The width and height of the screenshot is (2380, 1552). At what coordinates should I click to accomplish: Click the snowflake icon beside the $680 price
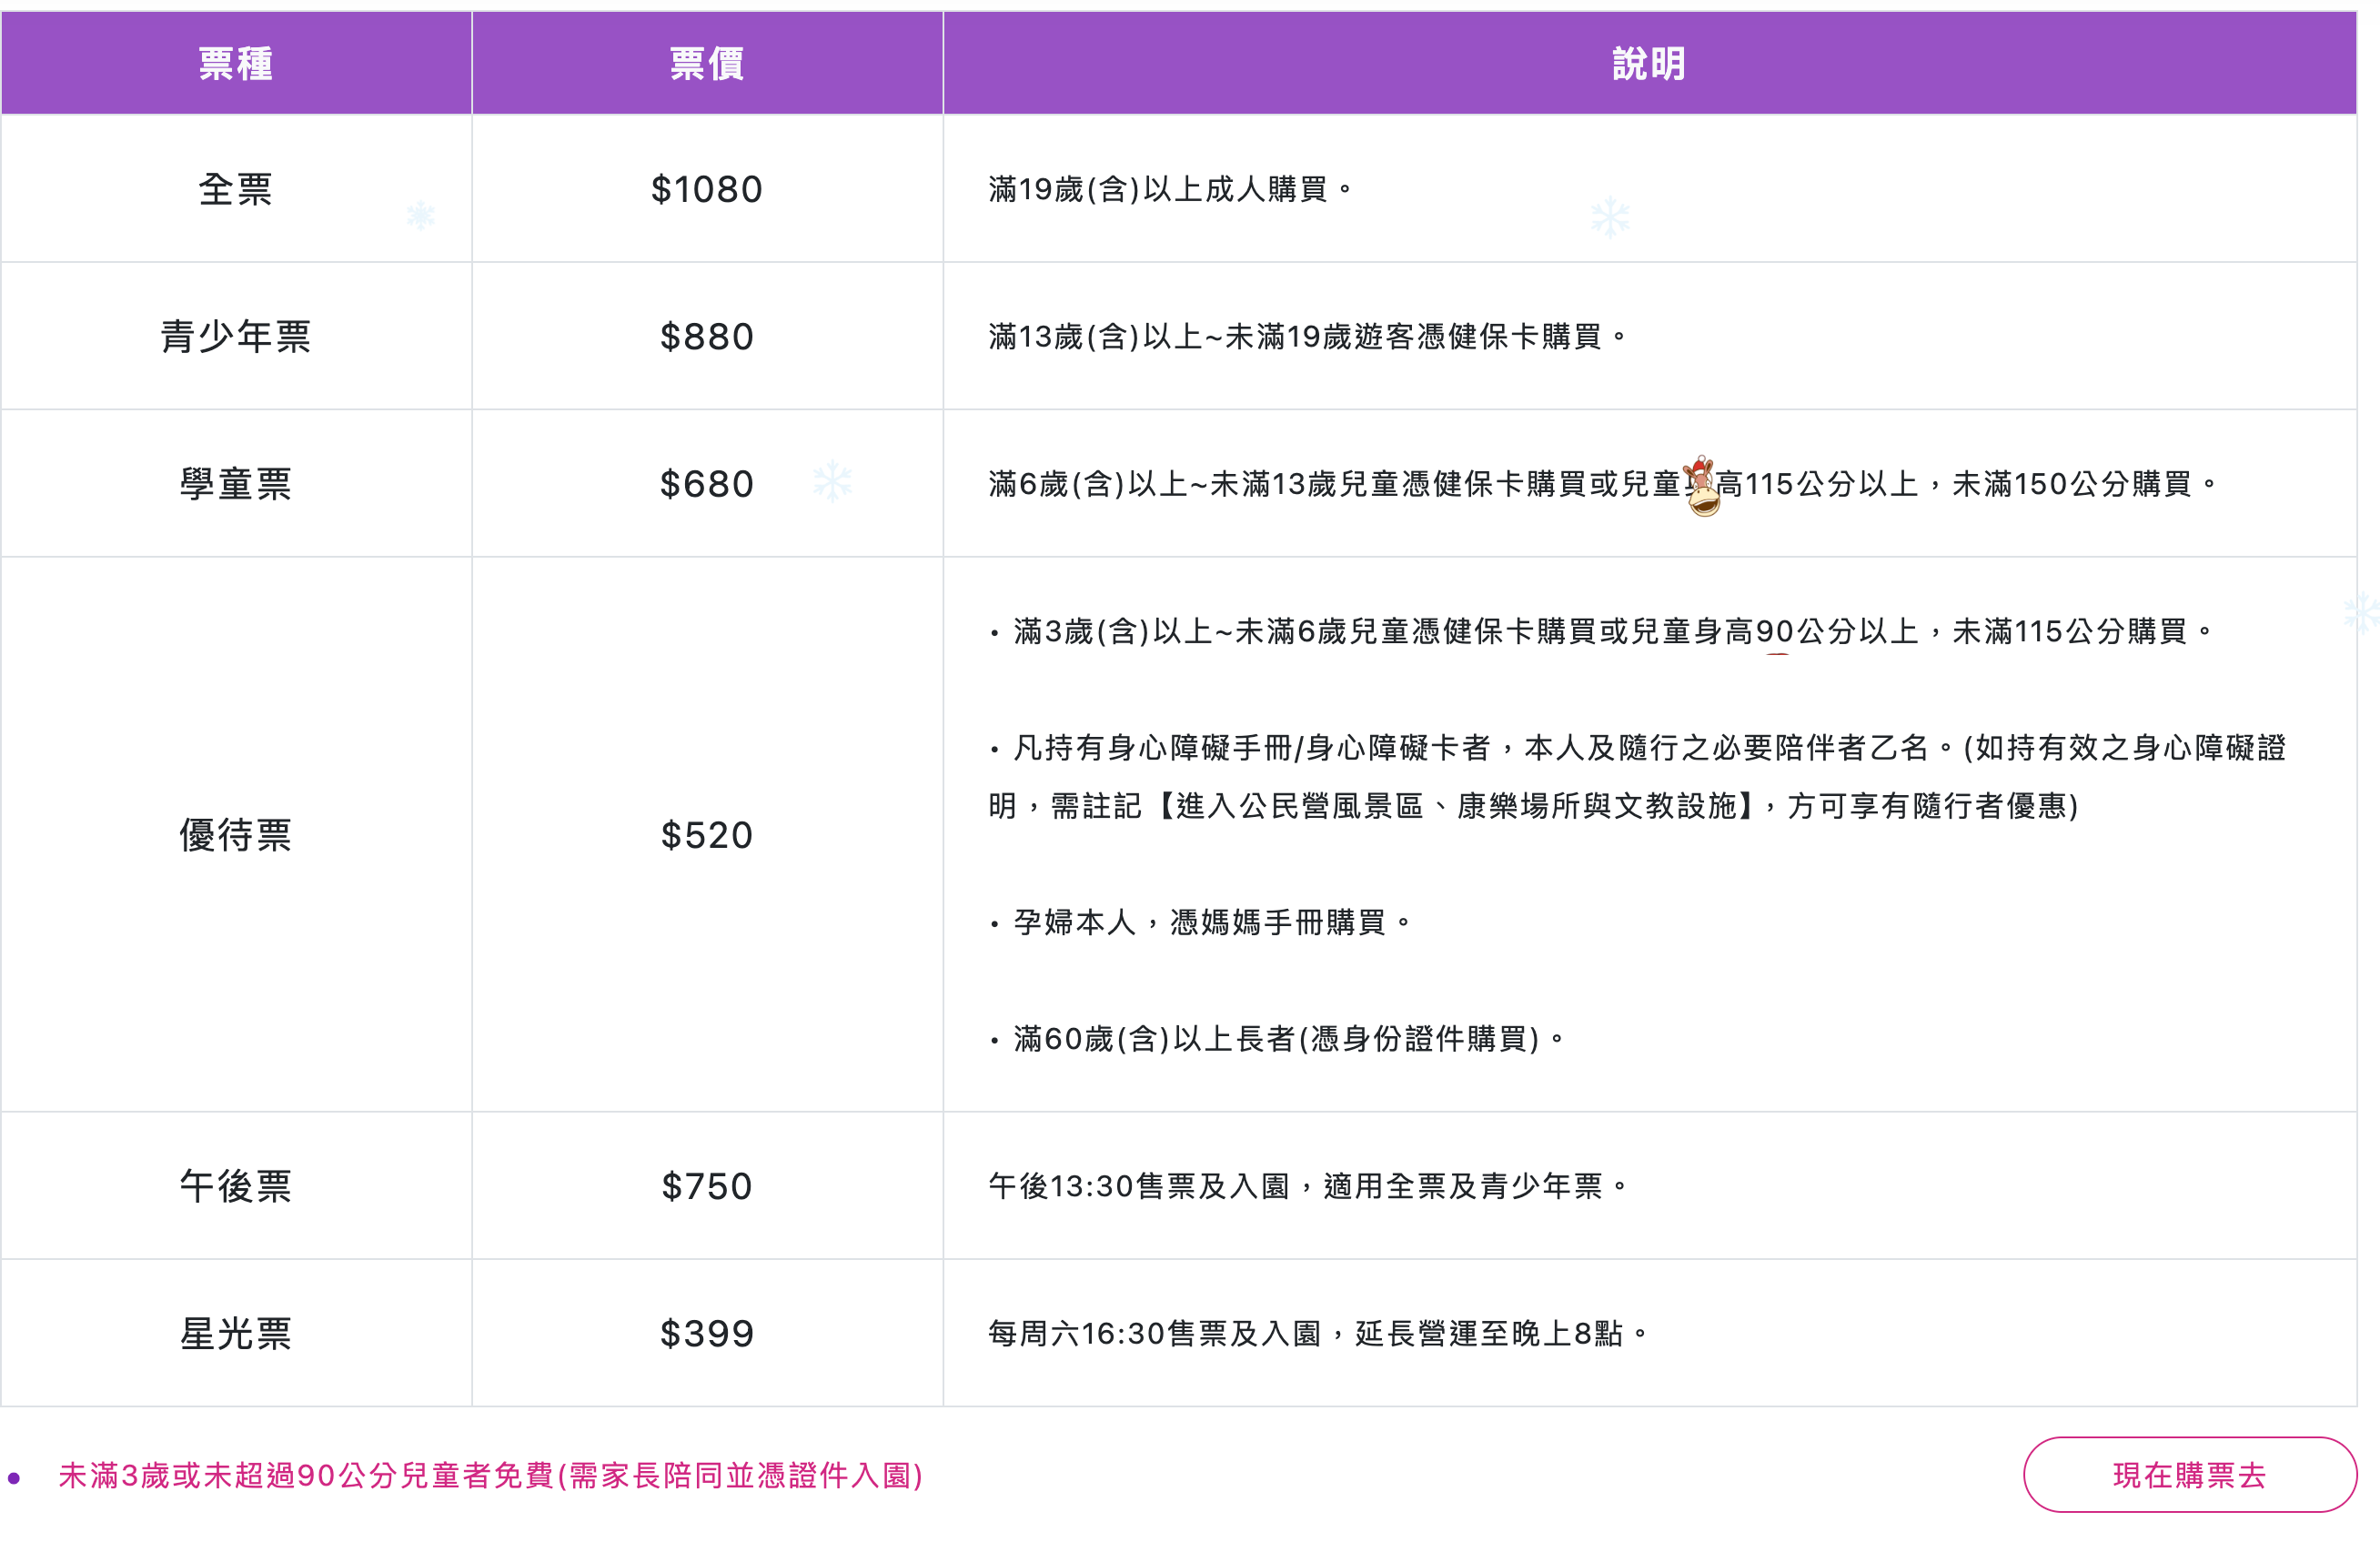(832, 481)
